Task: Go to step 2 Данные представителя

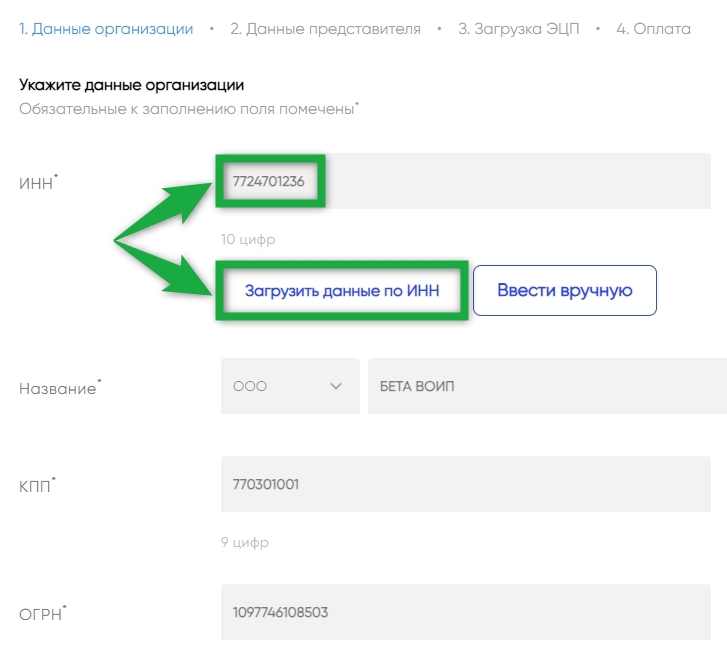Action: click(x=325, y=29)
